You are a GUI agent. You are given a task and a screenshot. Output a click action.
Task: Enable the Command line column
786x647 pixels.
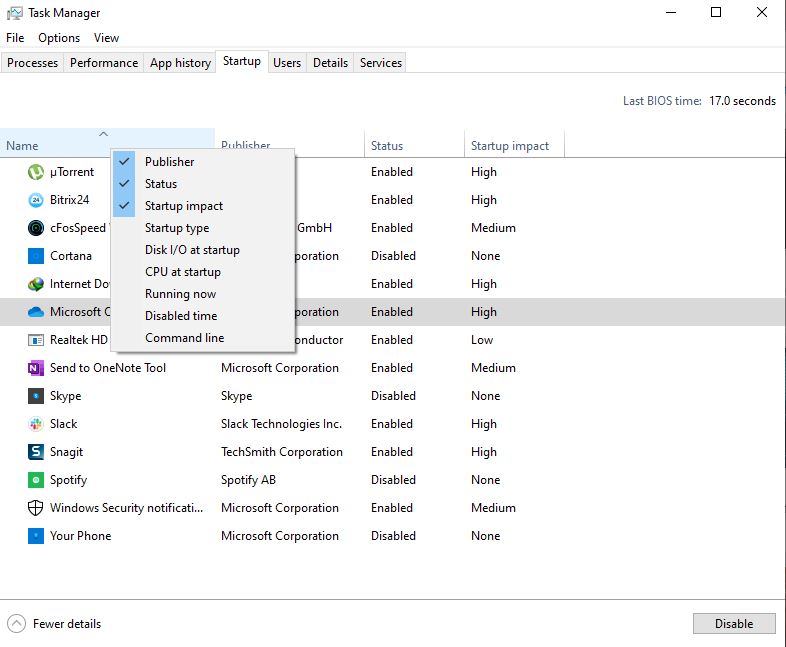(x=203, y=338)
